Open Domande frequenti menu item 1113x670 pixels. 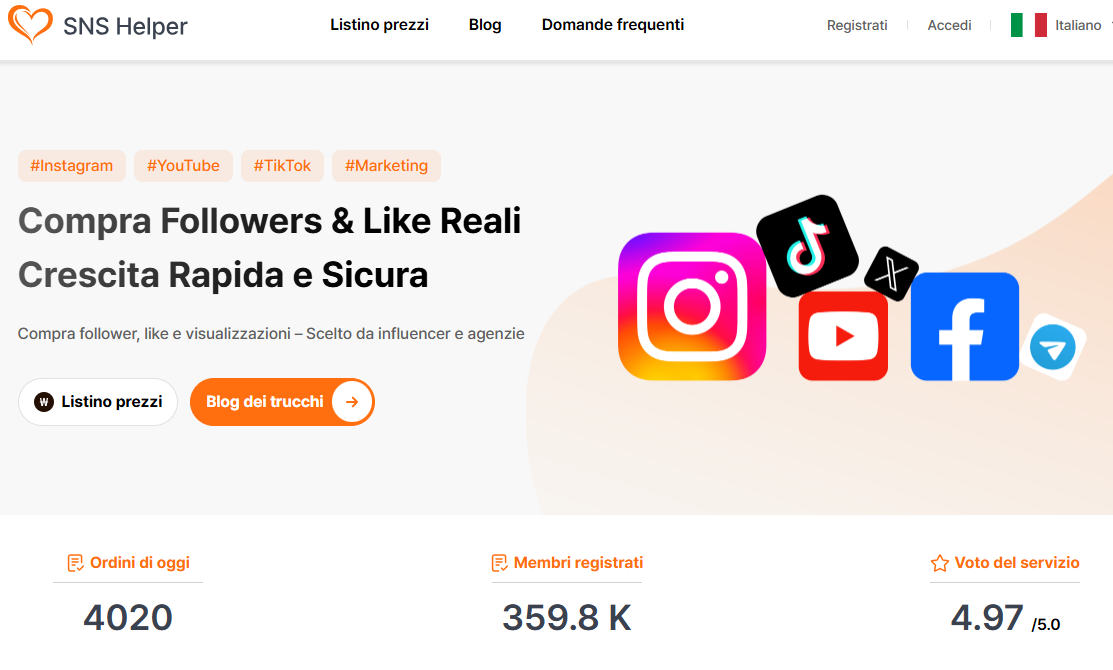point(613,25)
